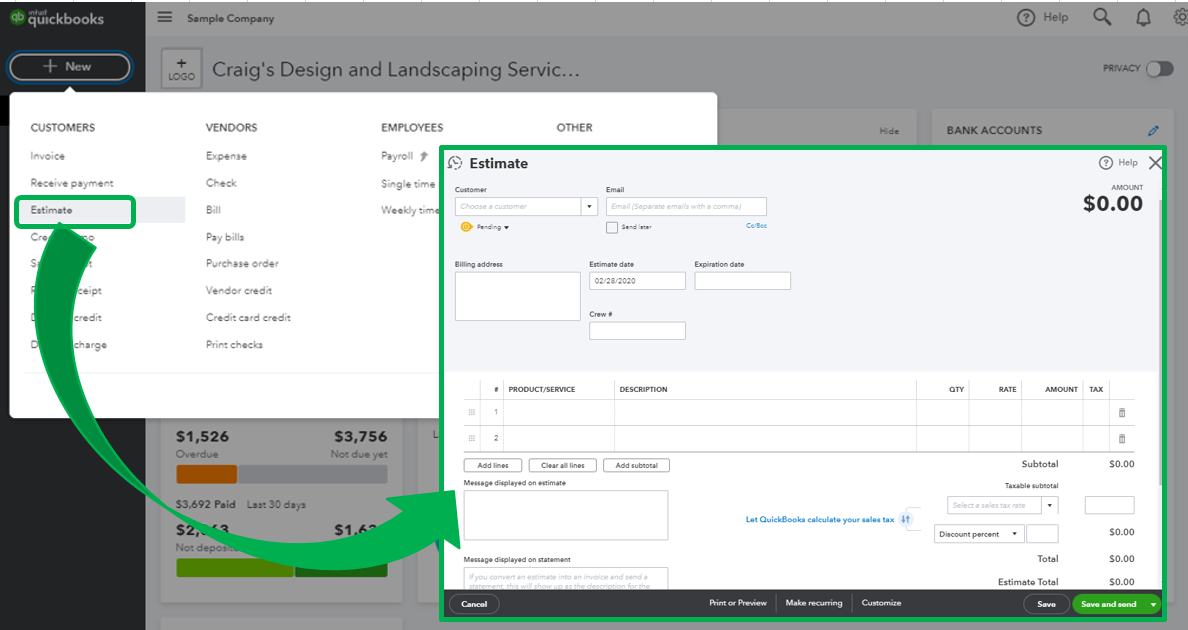Screen dimensions: 1188x630
Task: Edit bank accounts pencil icon
Action: pyautogui.click(x=1153, y=130)
